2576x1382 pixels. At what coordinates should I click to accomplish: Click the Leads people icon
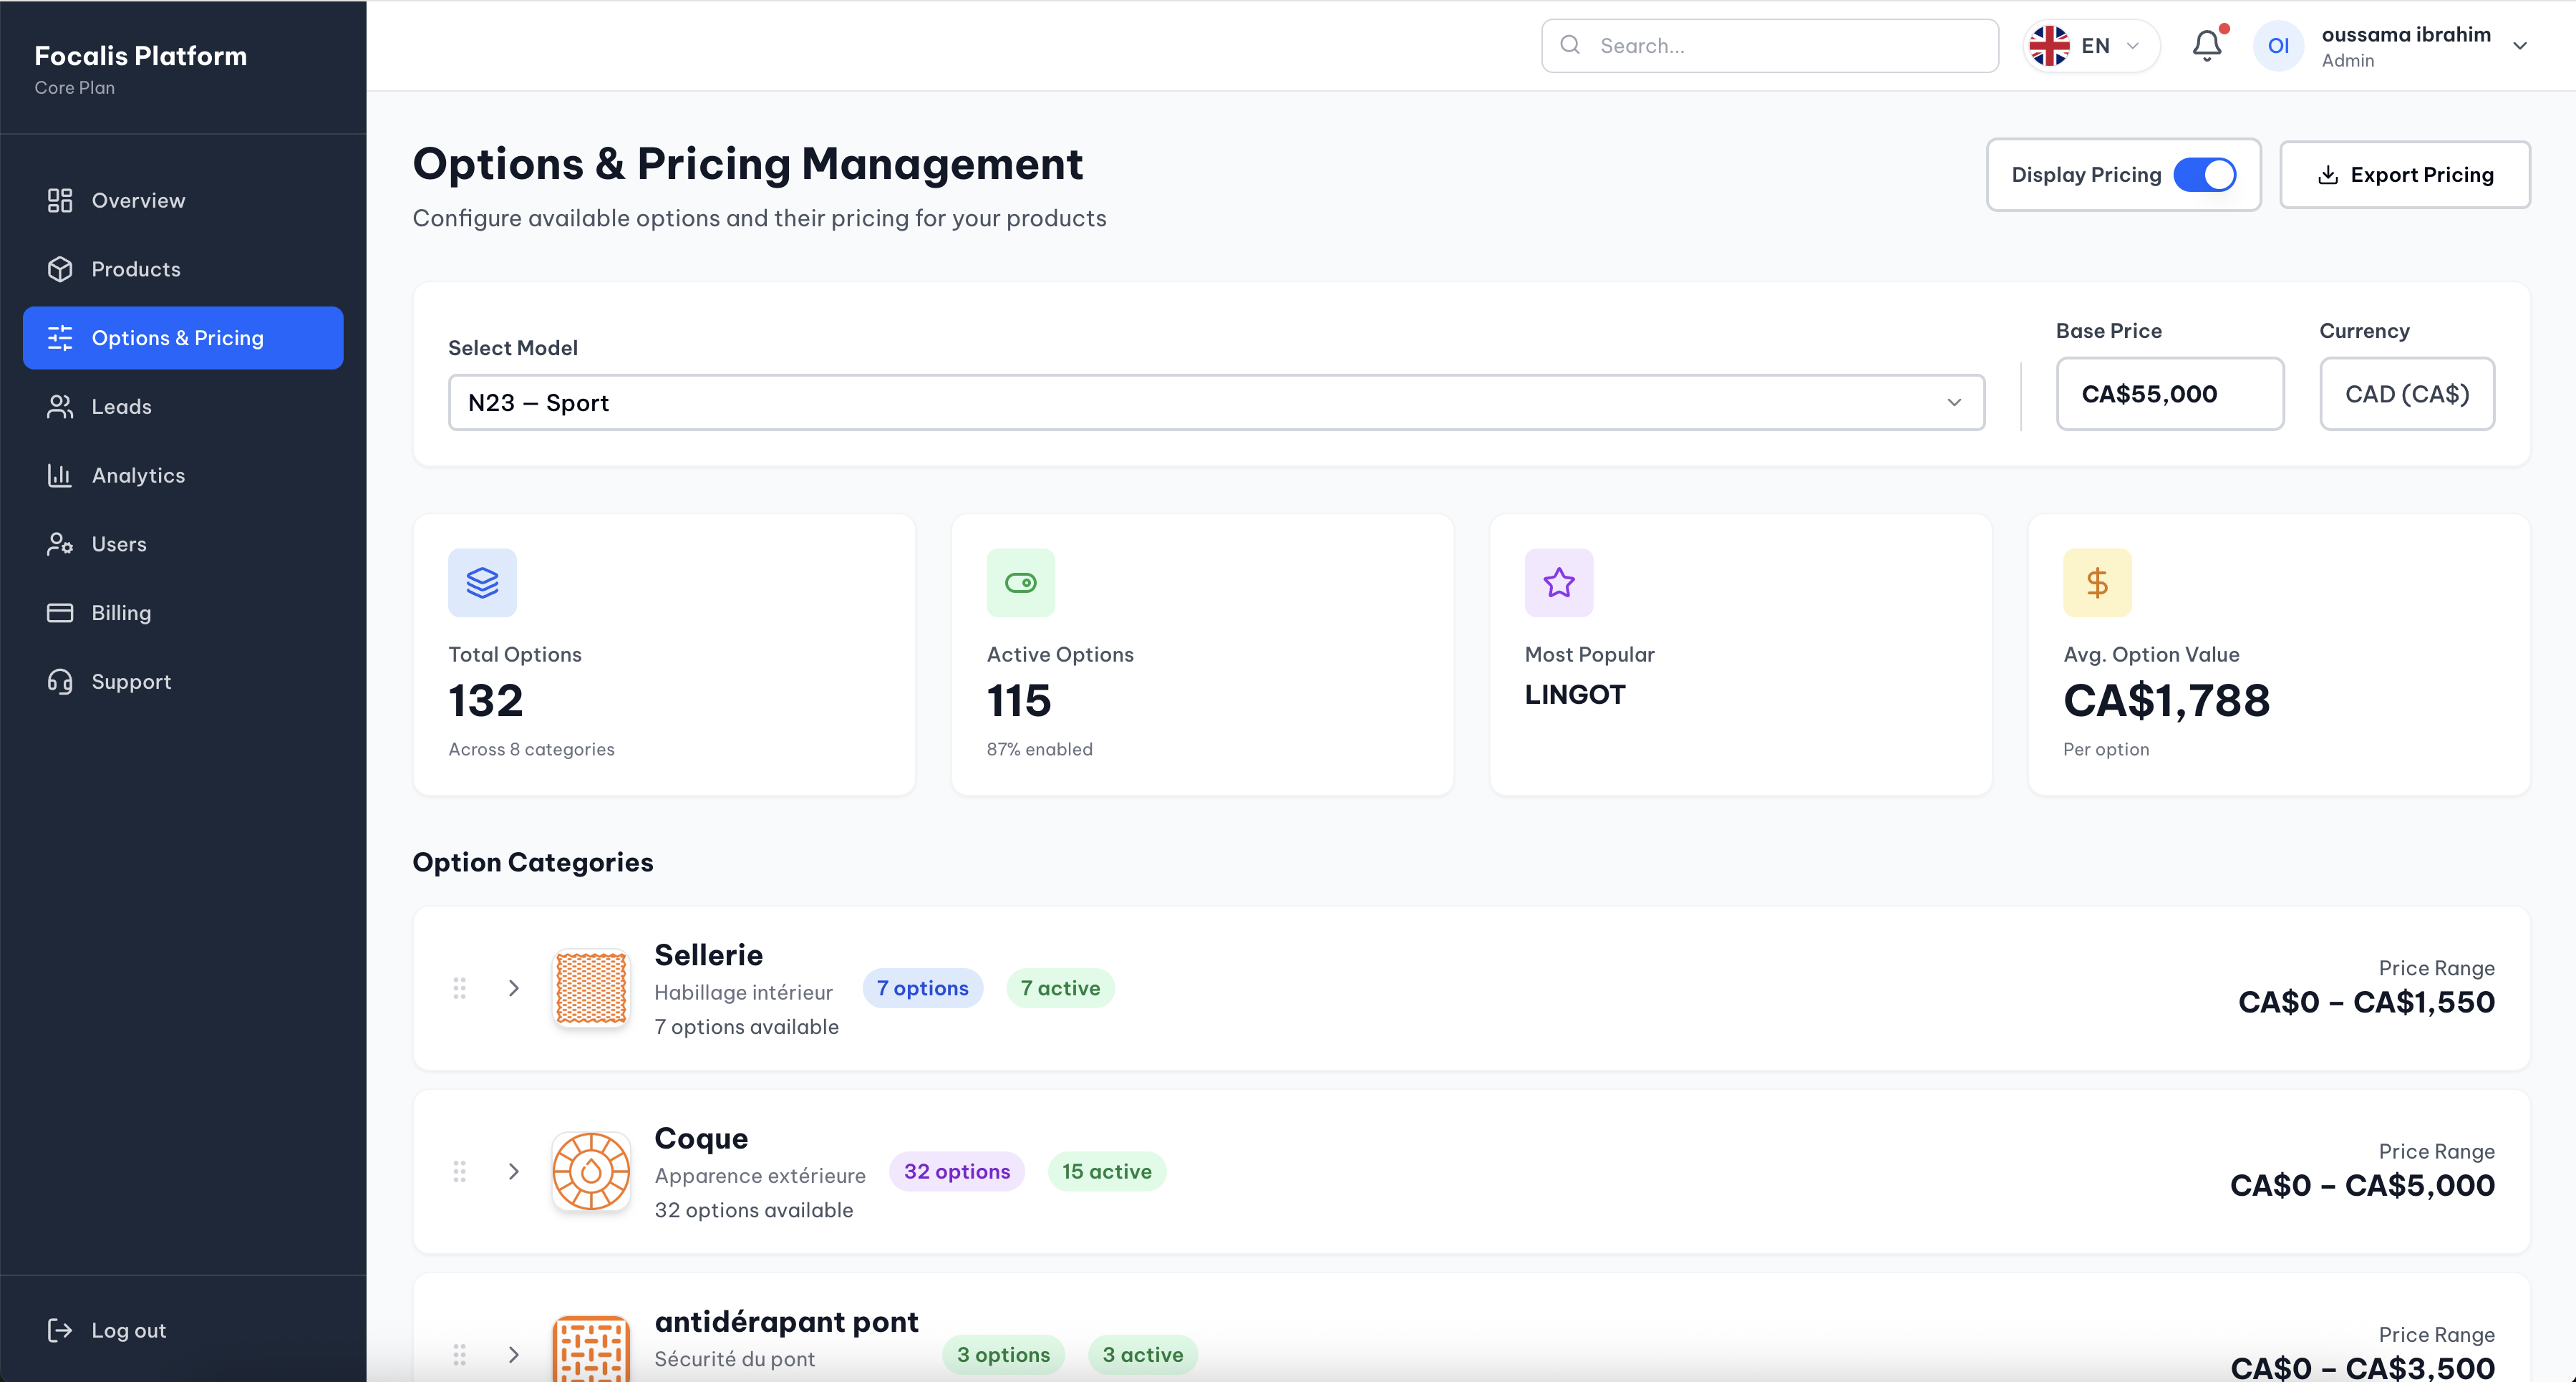tap(60, 406)
